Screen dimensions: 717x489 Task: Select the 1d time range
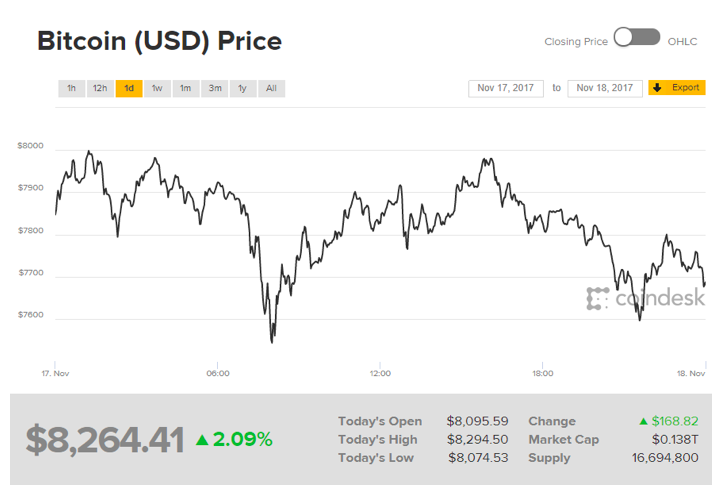(129, 88)
